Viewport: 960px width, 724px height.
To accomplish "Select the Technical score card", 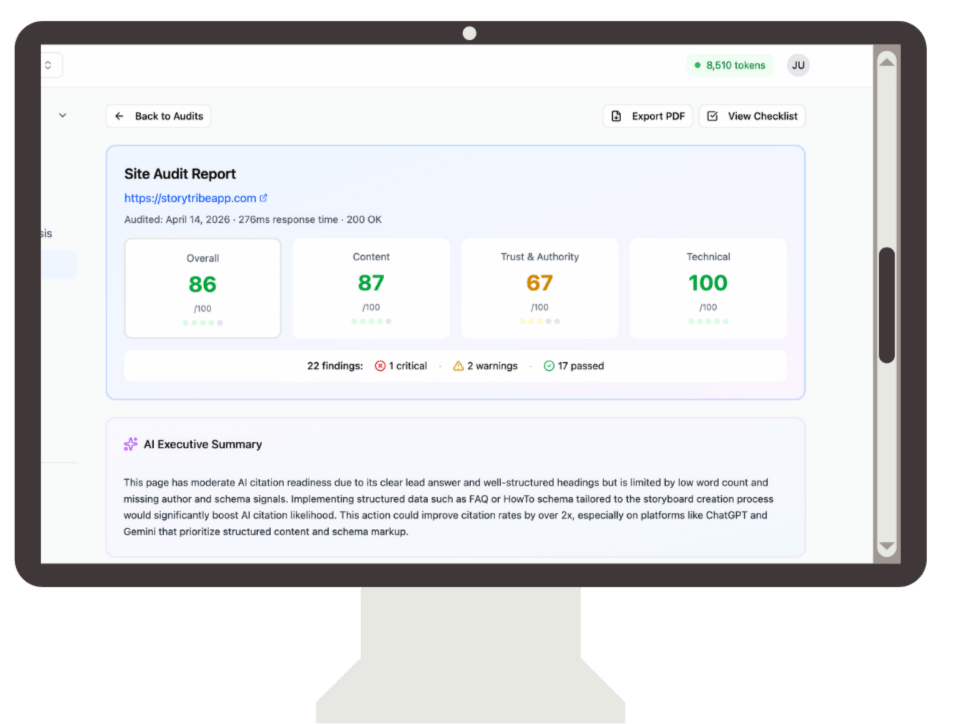I will click(x=708, y=288).
